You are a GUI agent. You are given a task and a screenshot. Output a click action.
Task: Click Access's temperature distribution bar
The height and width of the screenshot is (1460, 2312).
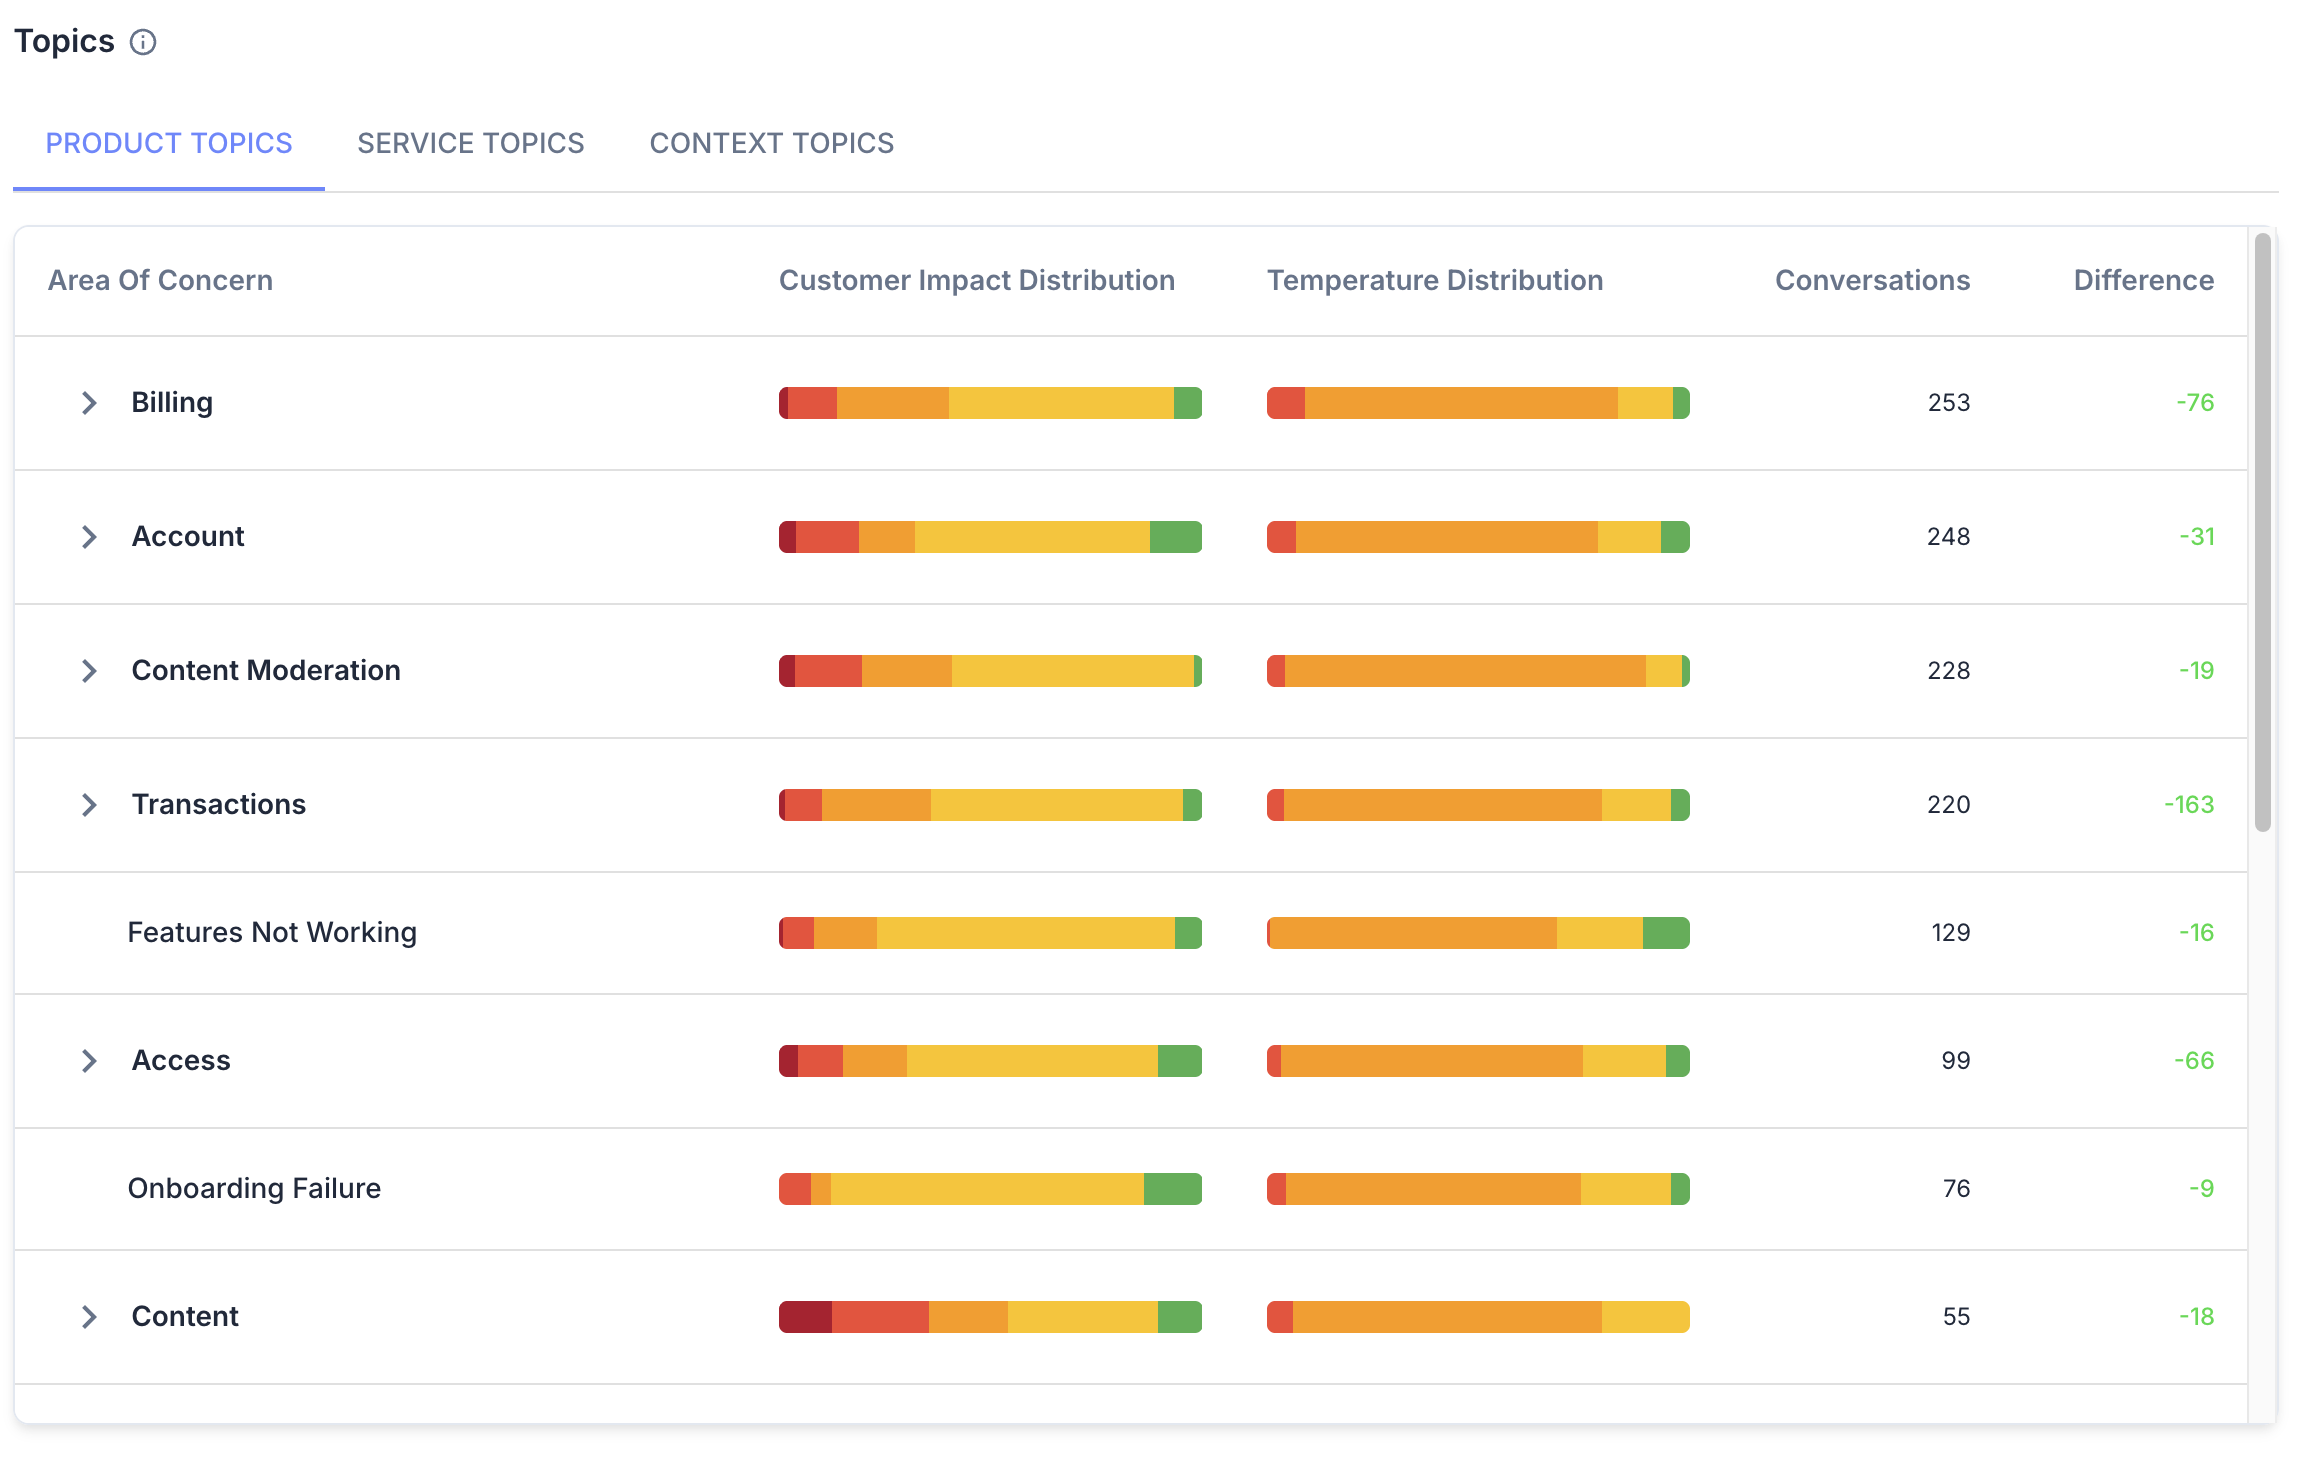pos(1478,1061)
